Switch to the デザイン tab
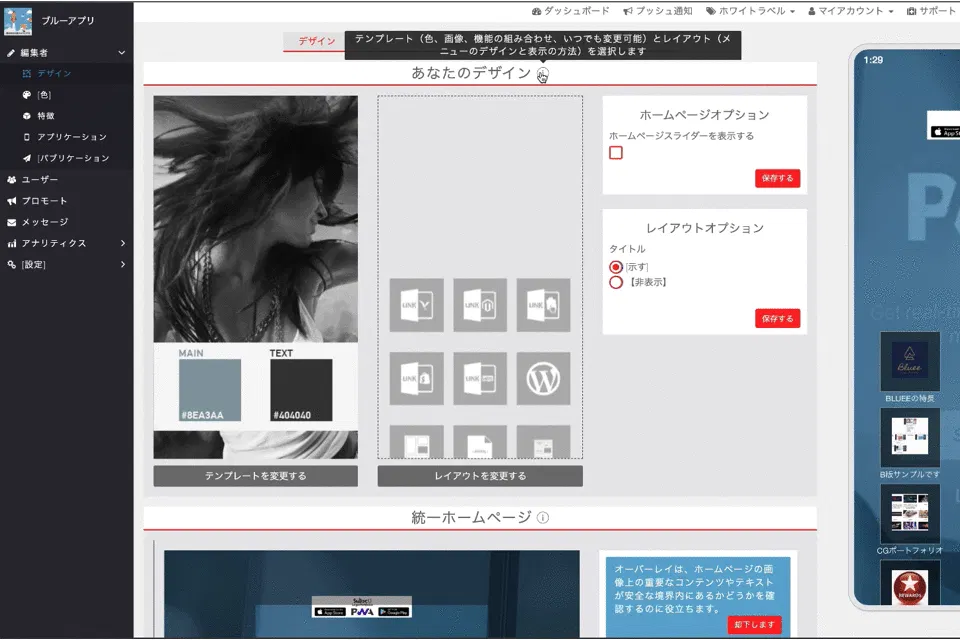 317,42
